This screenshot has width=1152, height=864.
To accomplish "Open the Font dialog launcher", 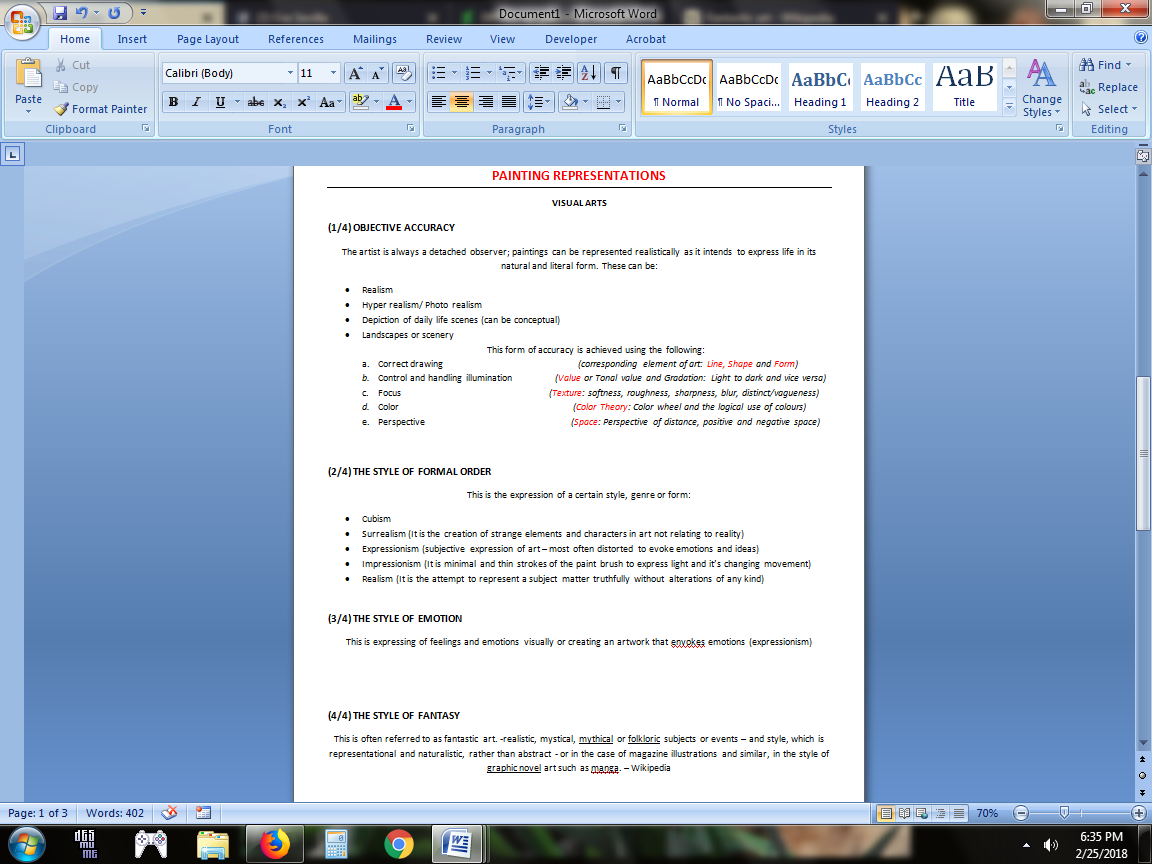I will (x=410, y=128).
